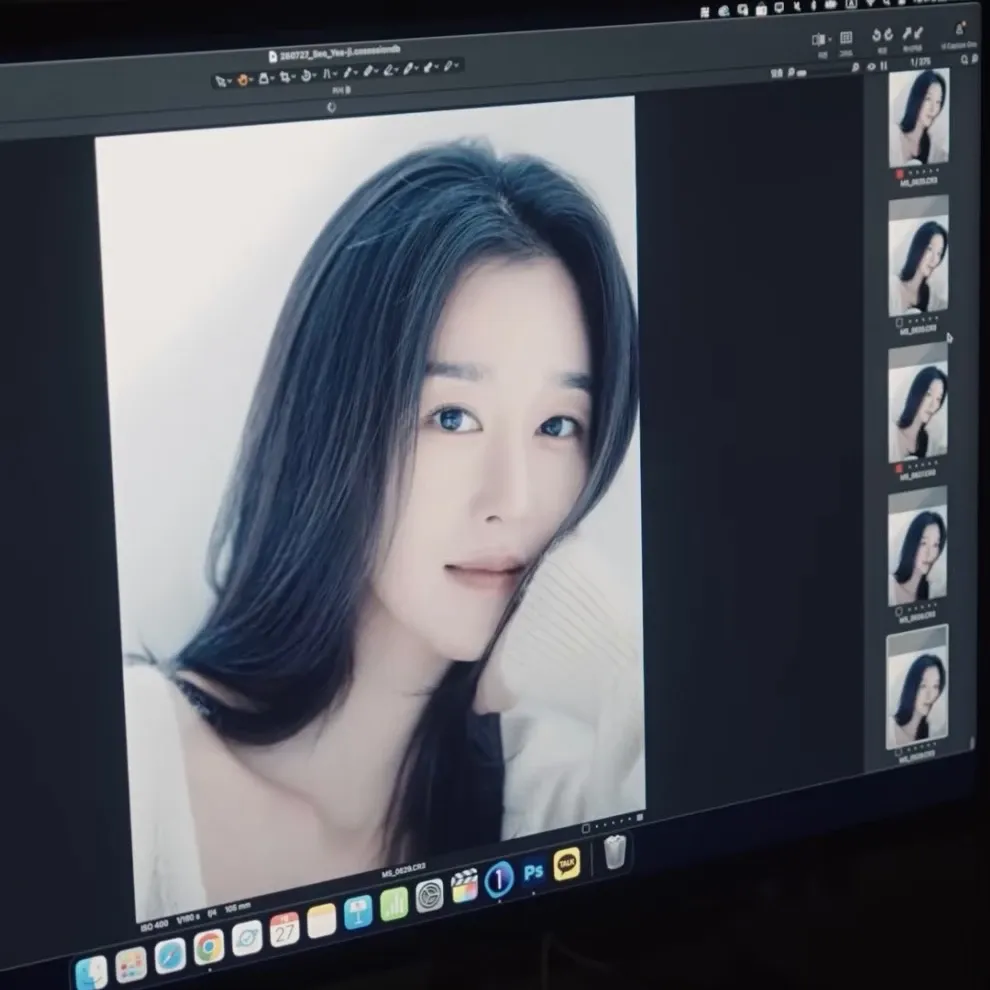Screen dimensions: 990x990
Task: Click the before/after compare view icon
Action: point(818,39)
